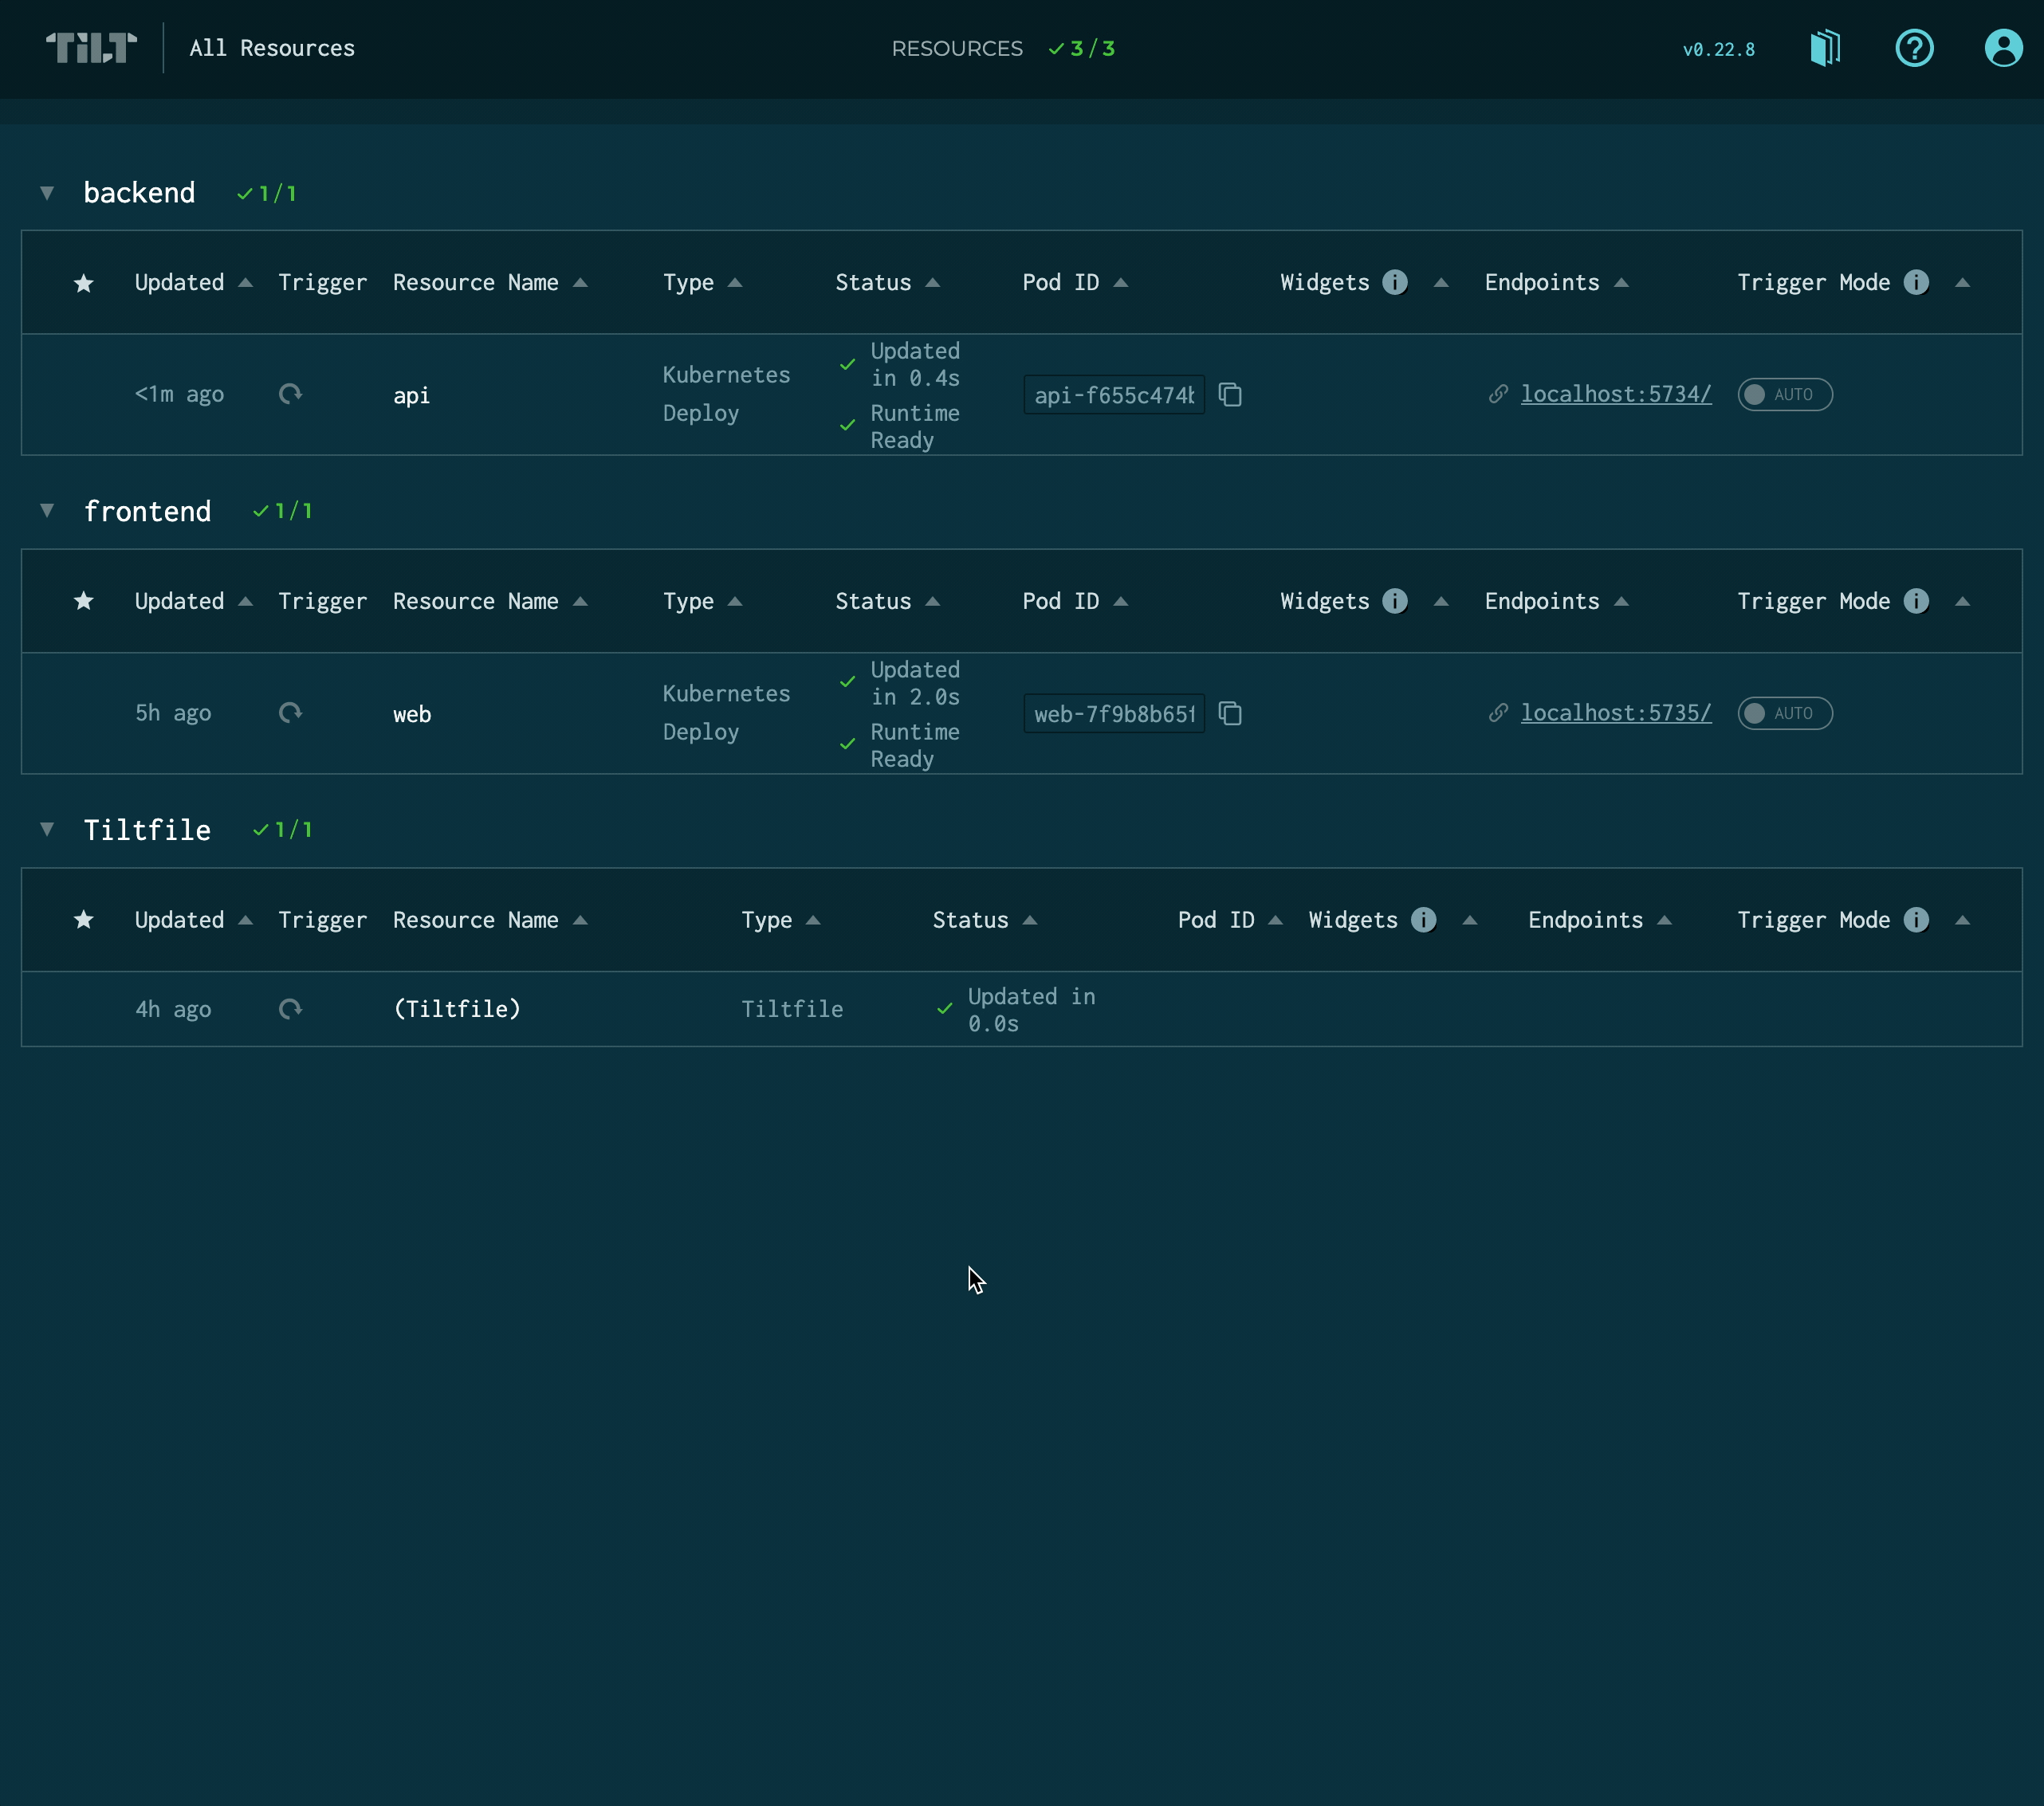
Task: Click the Tilt logo in the top left
Action: click(89, 47)
